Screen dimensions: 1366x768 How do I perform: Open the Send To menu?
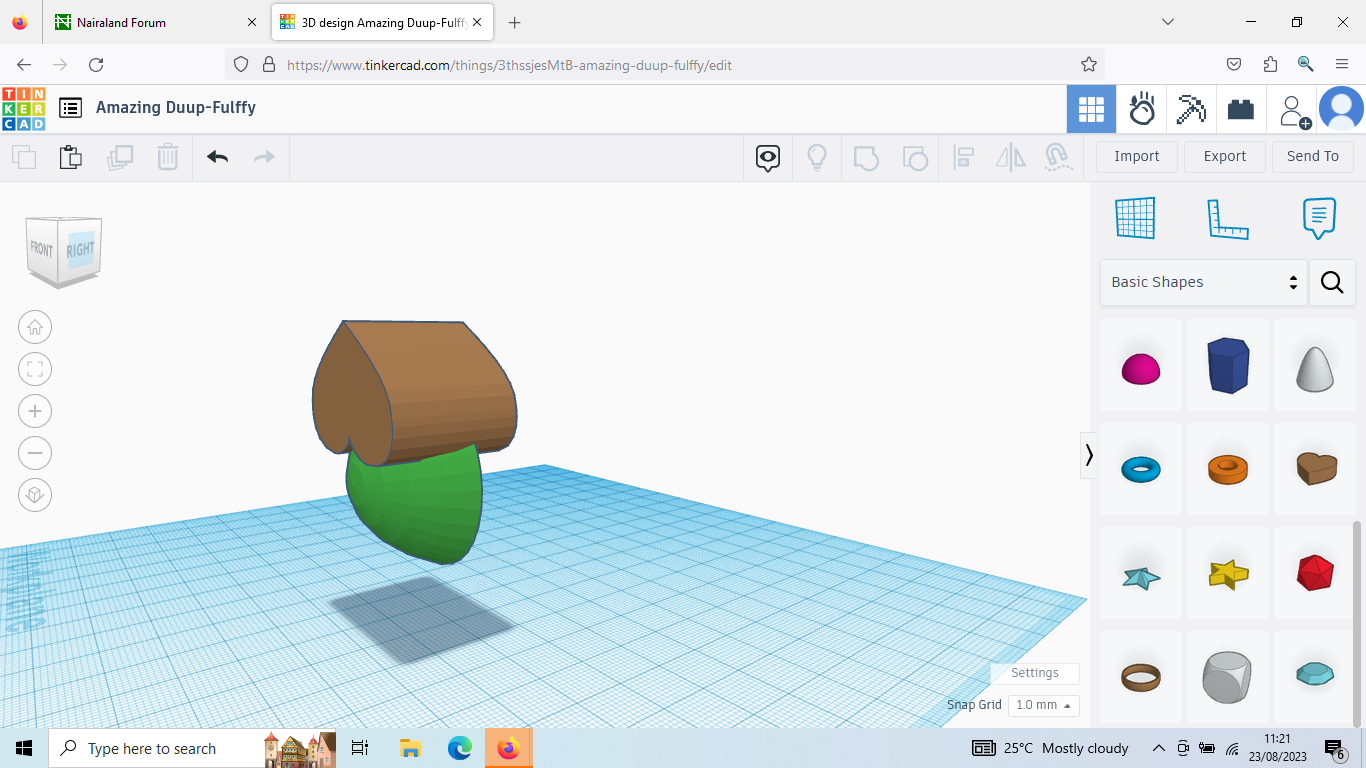tap(1312, 156)
